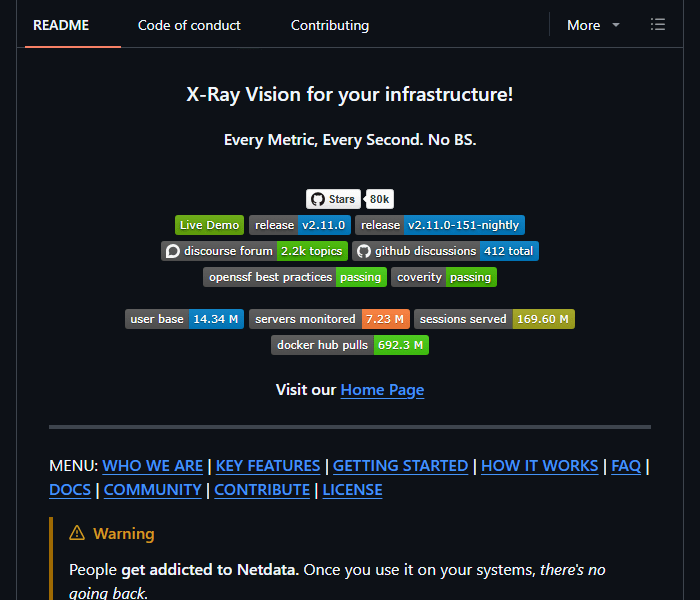This screenshot has width=700, height=600.
Task: Open the HOW IT WORKS link
Action: pos(539,466)
